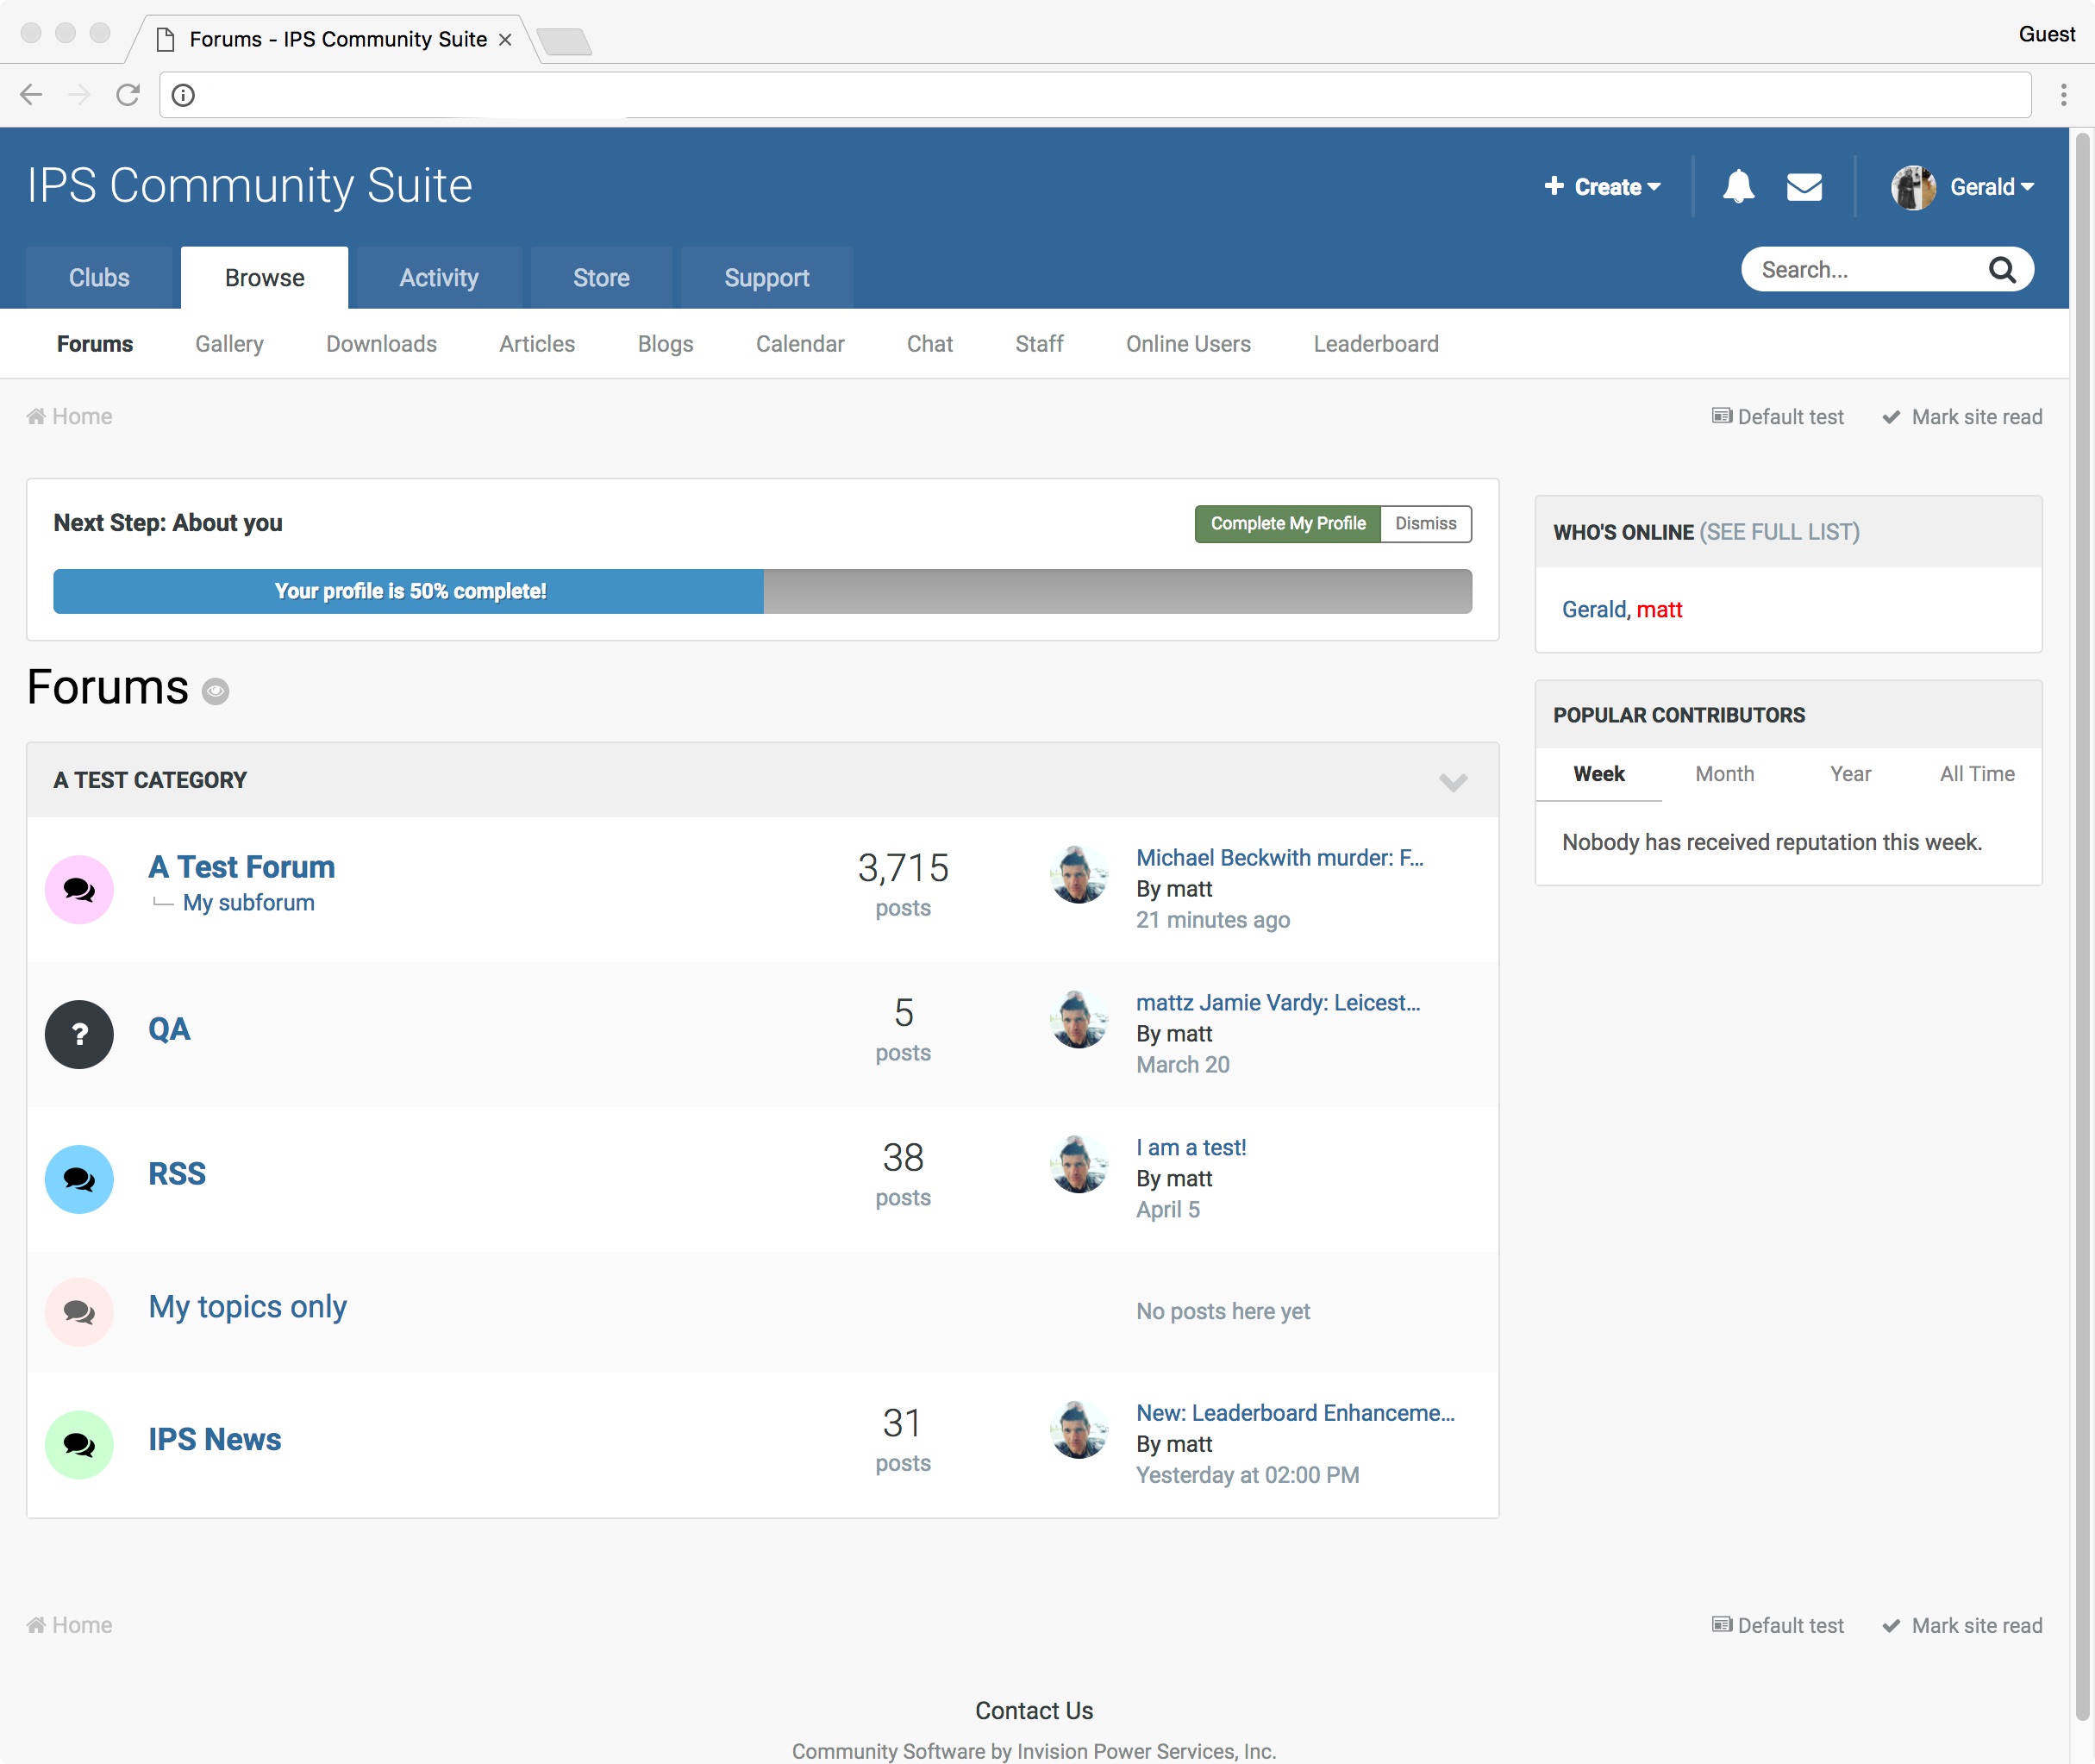Click the A Test Forum pink icon

click(x=79, y=889)
